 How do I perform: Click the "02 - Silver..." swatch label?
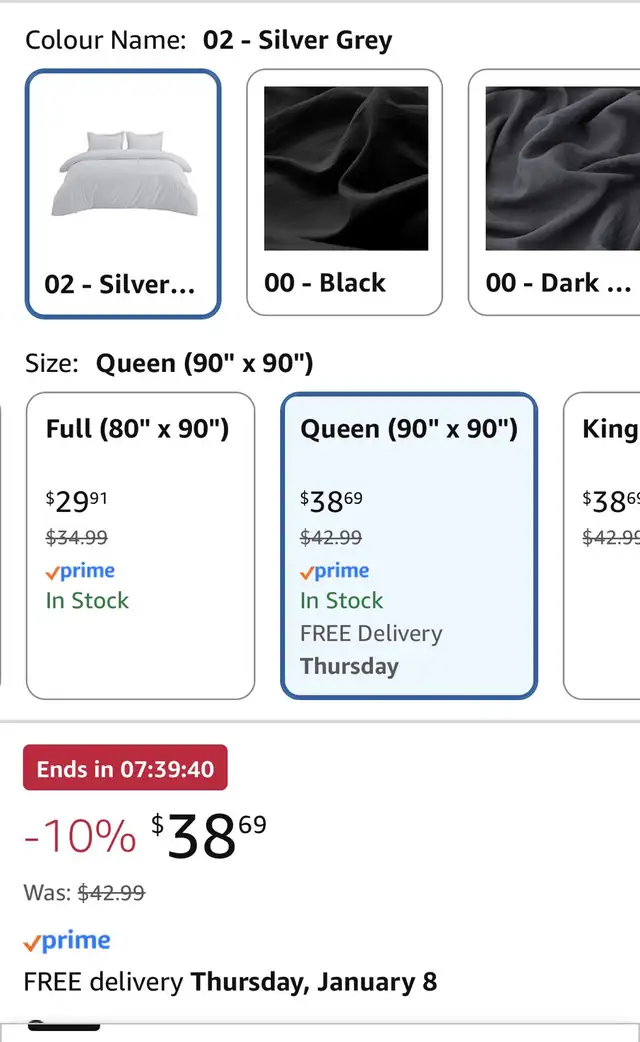click(119, 284)
